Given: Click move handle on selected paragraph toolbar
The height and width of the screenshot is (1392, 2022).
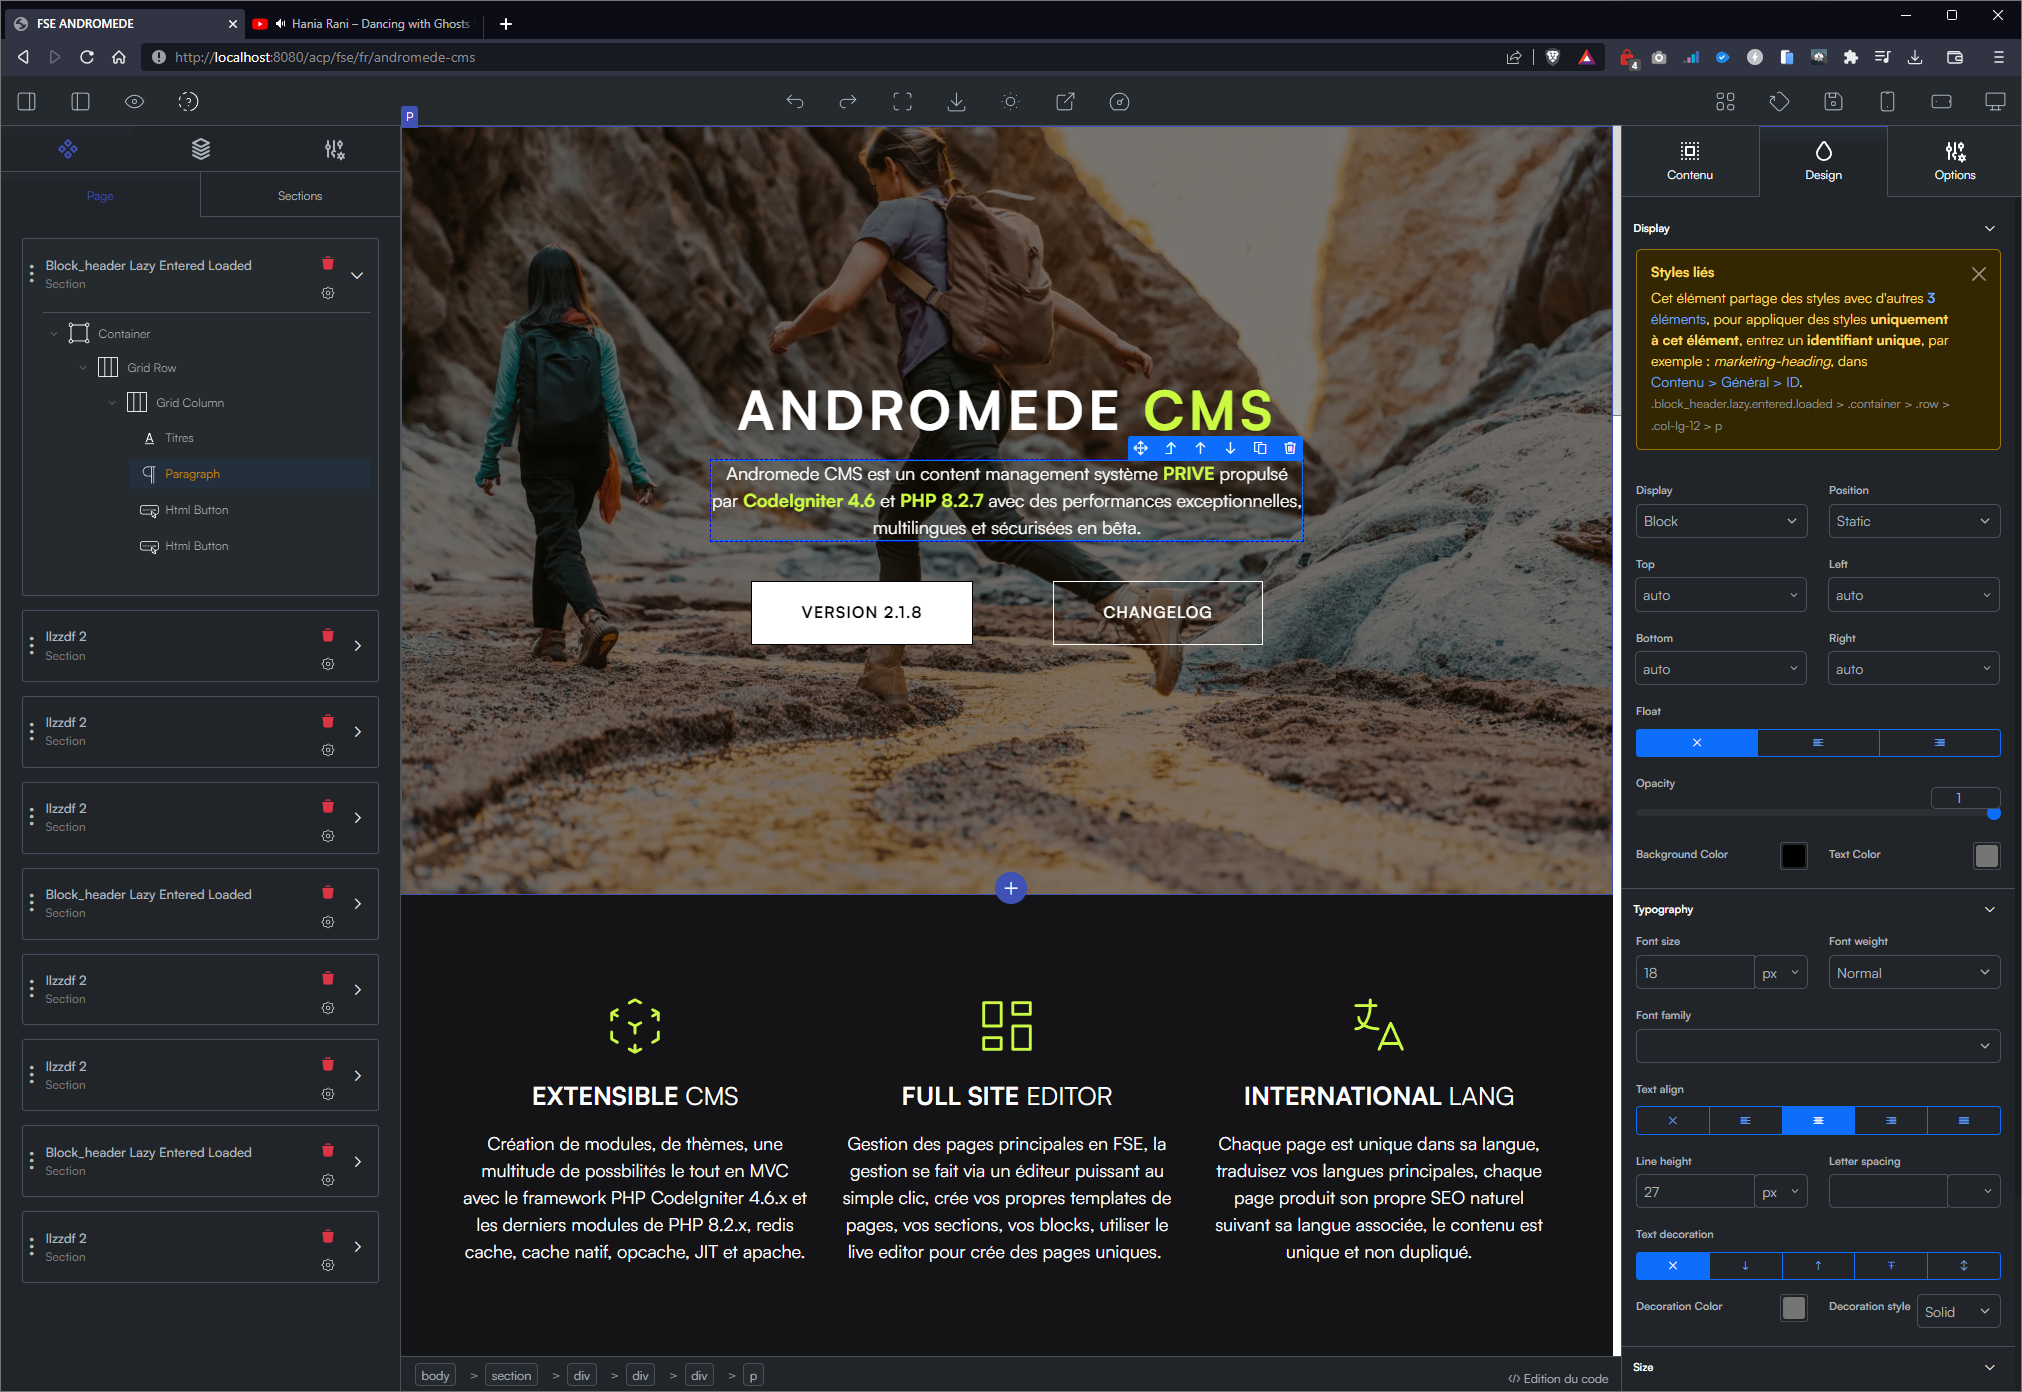Looking at the screenshot, I should (x=1140, y=448).
